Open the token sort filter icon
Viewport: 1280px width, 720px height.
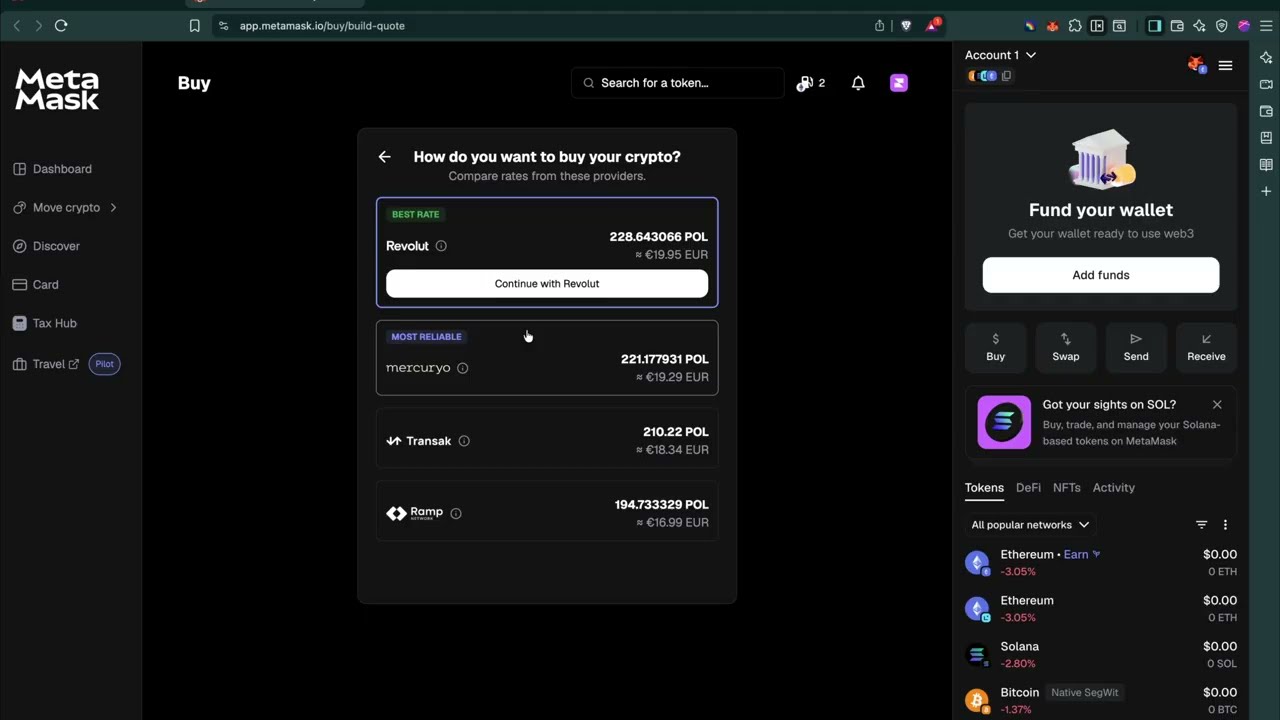point(1201,525)
